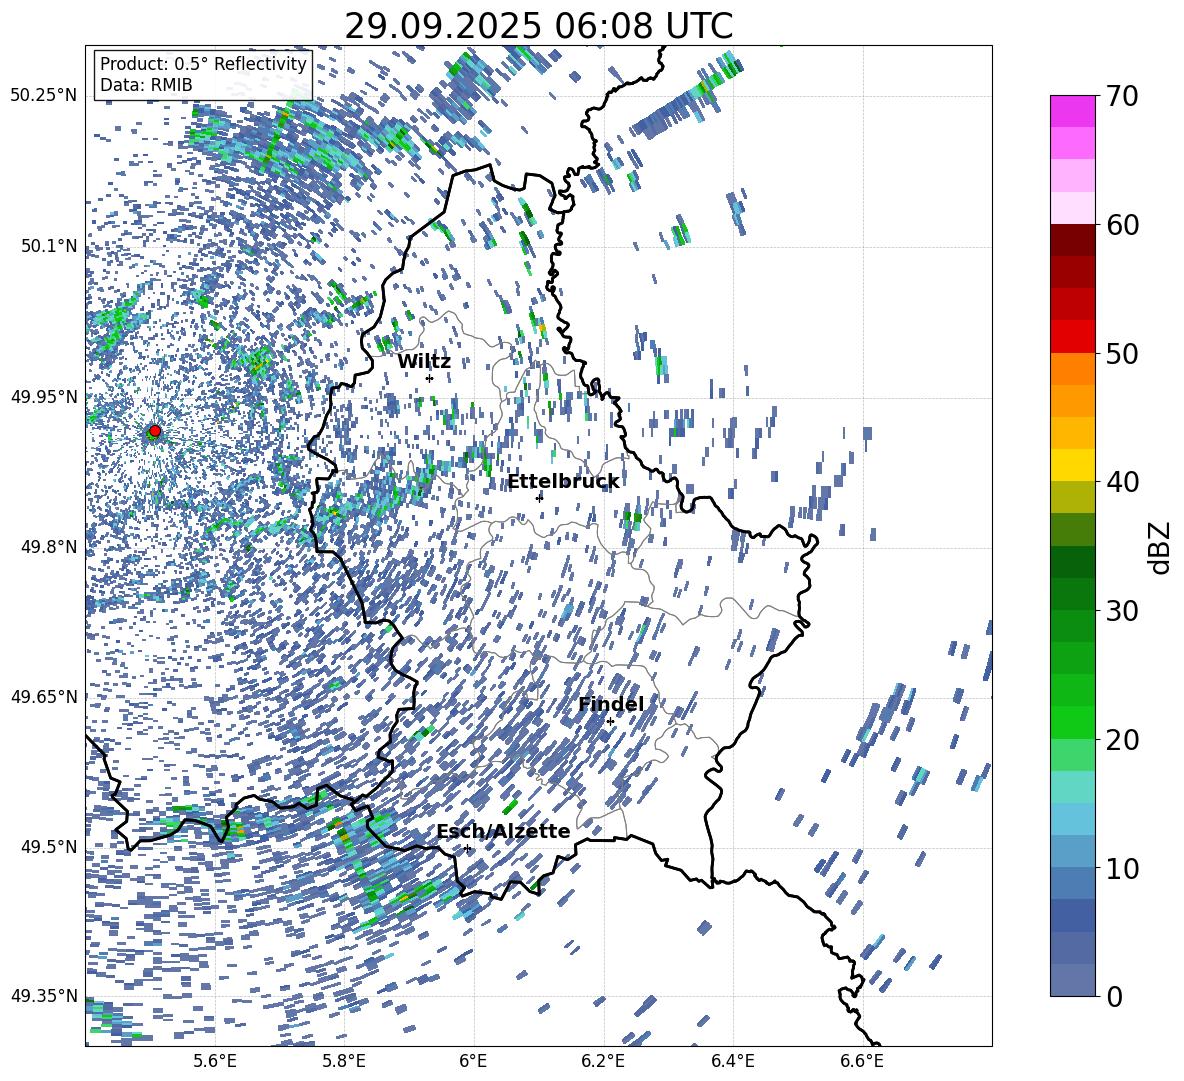This screenshot has width=1184, height=1081.
Task: Click the plot title 29.09.2025 06:08 UTC
Action: click(x=538, y=26)
